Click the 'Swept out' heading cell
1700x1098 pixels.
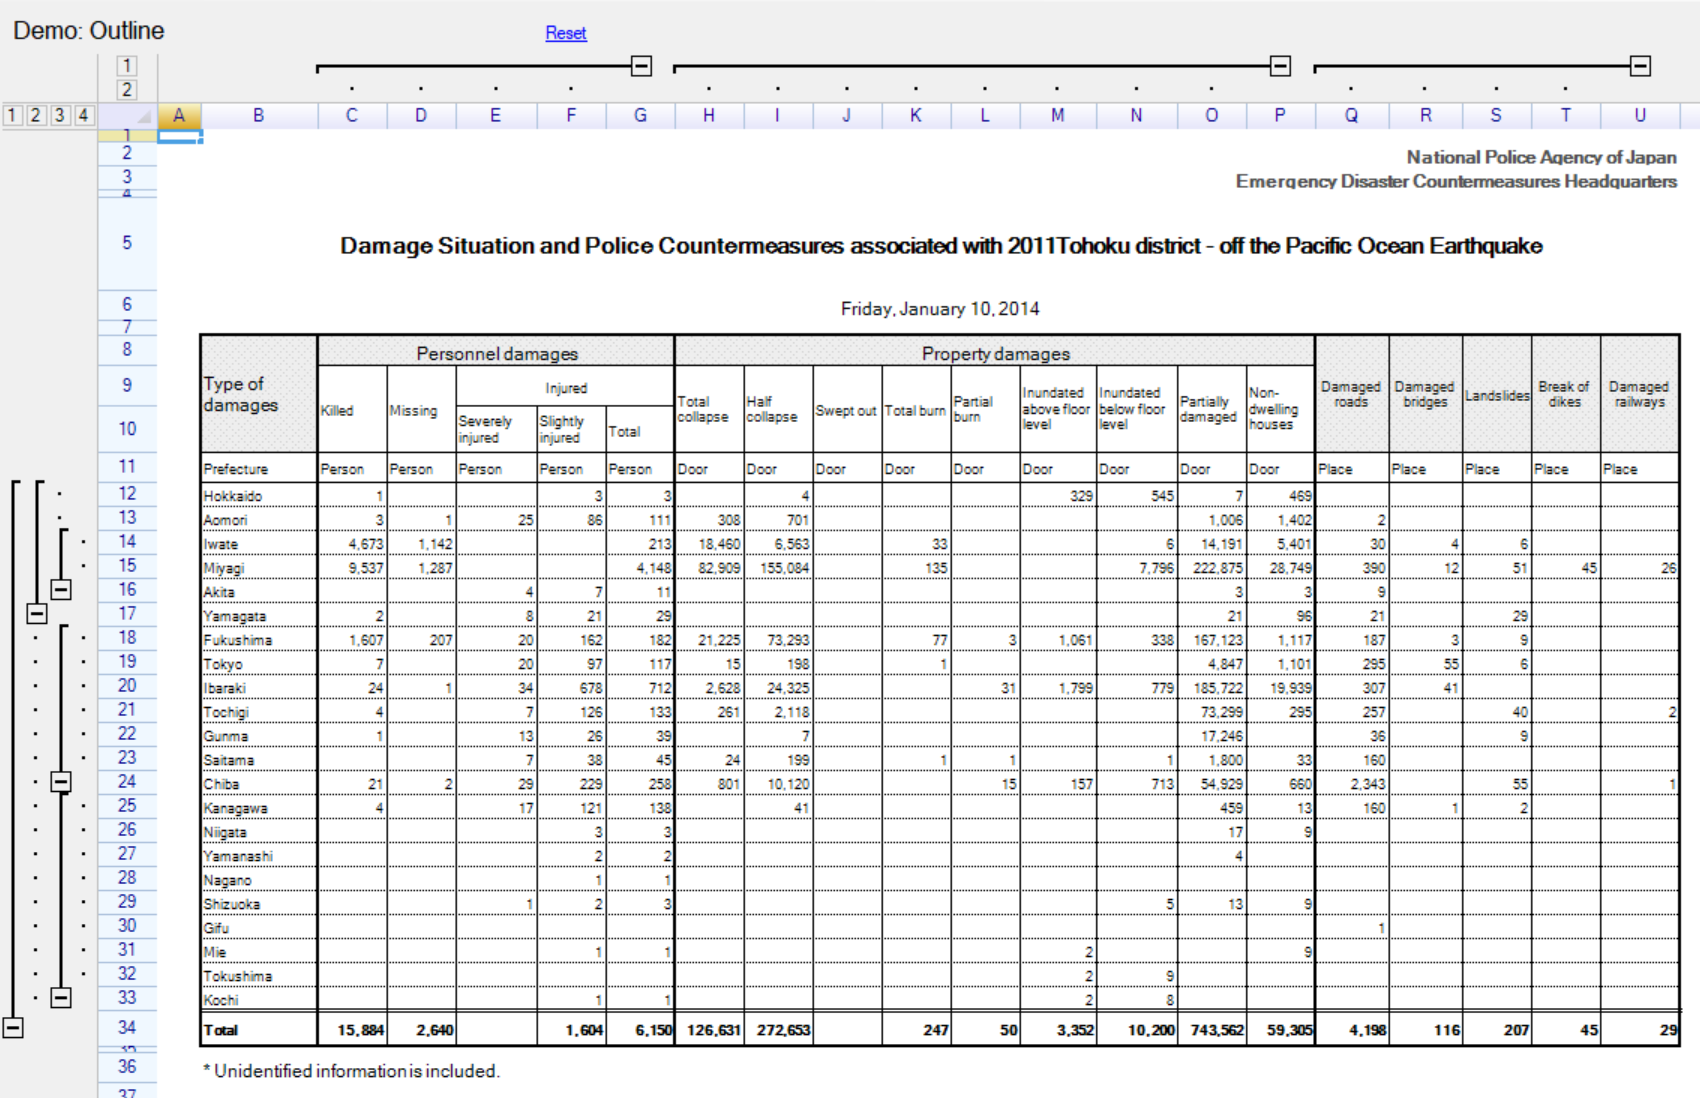[x=847, y=410]
